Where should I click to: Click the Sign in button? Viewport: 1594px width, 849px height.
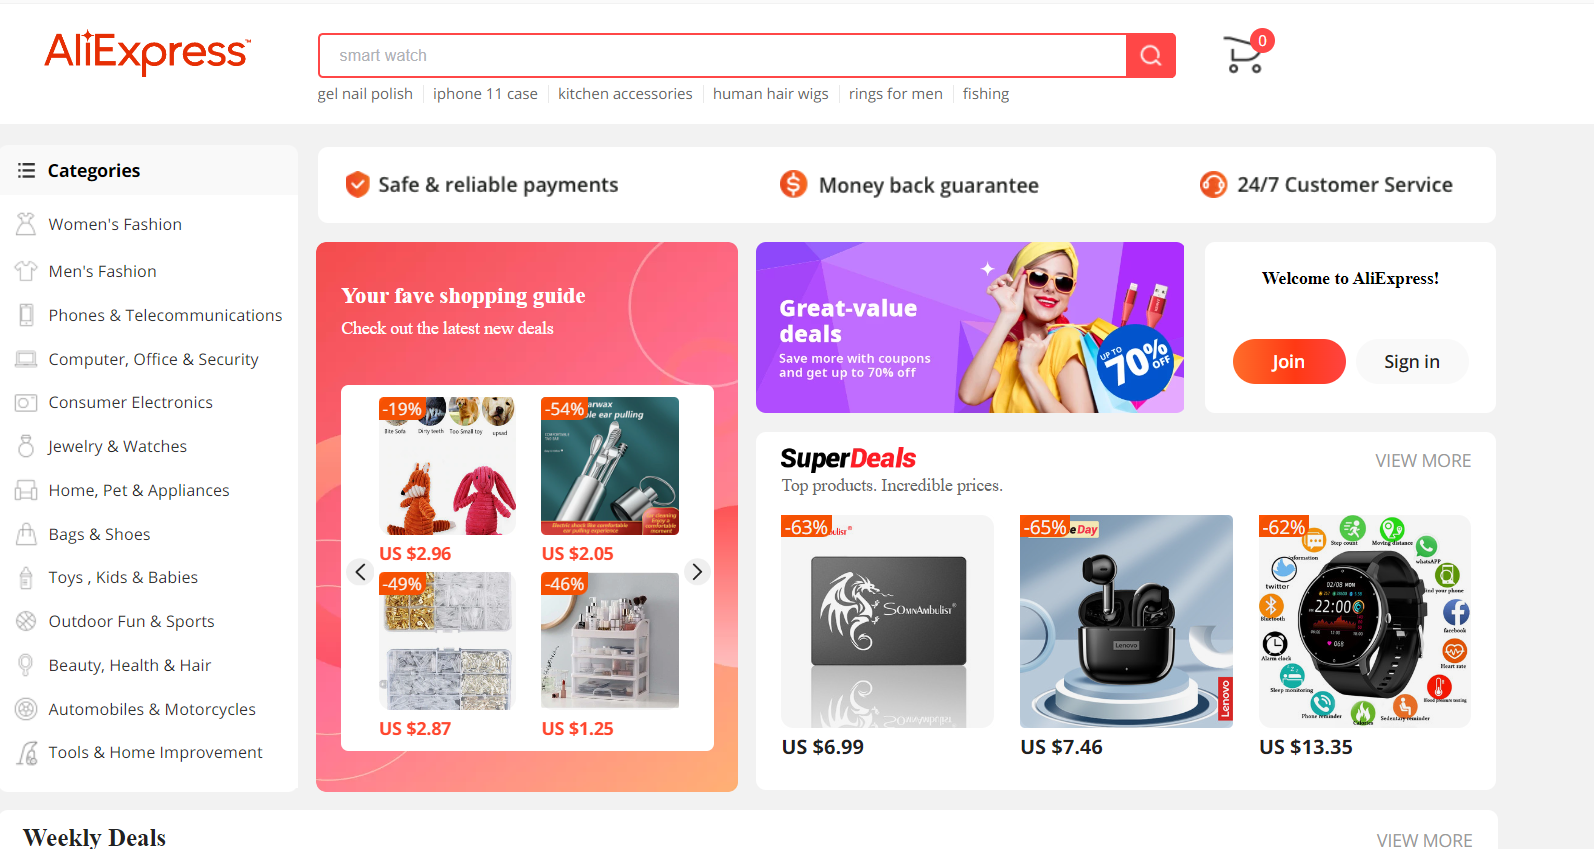1412,361
